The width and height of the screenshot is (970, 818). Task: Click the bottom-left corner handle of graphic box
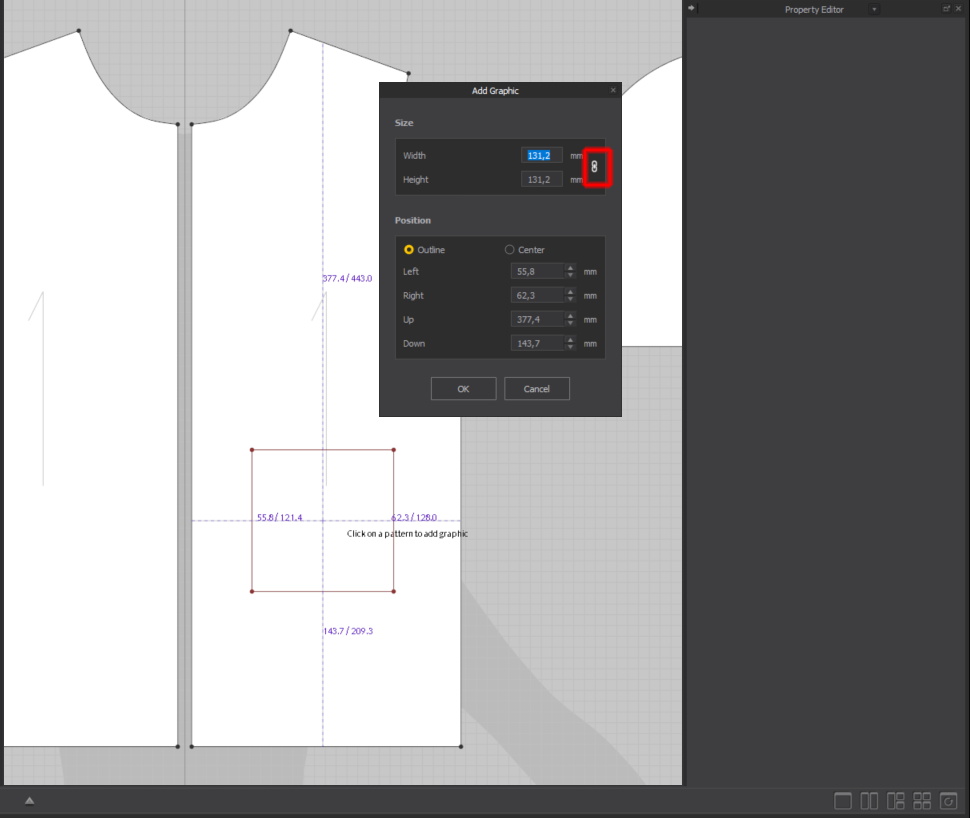[x=252, y=592]
